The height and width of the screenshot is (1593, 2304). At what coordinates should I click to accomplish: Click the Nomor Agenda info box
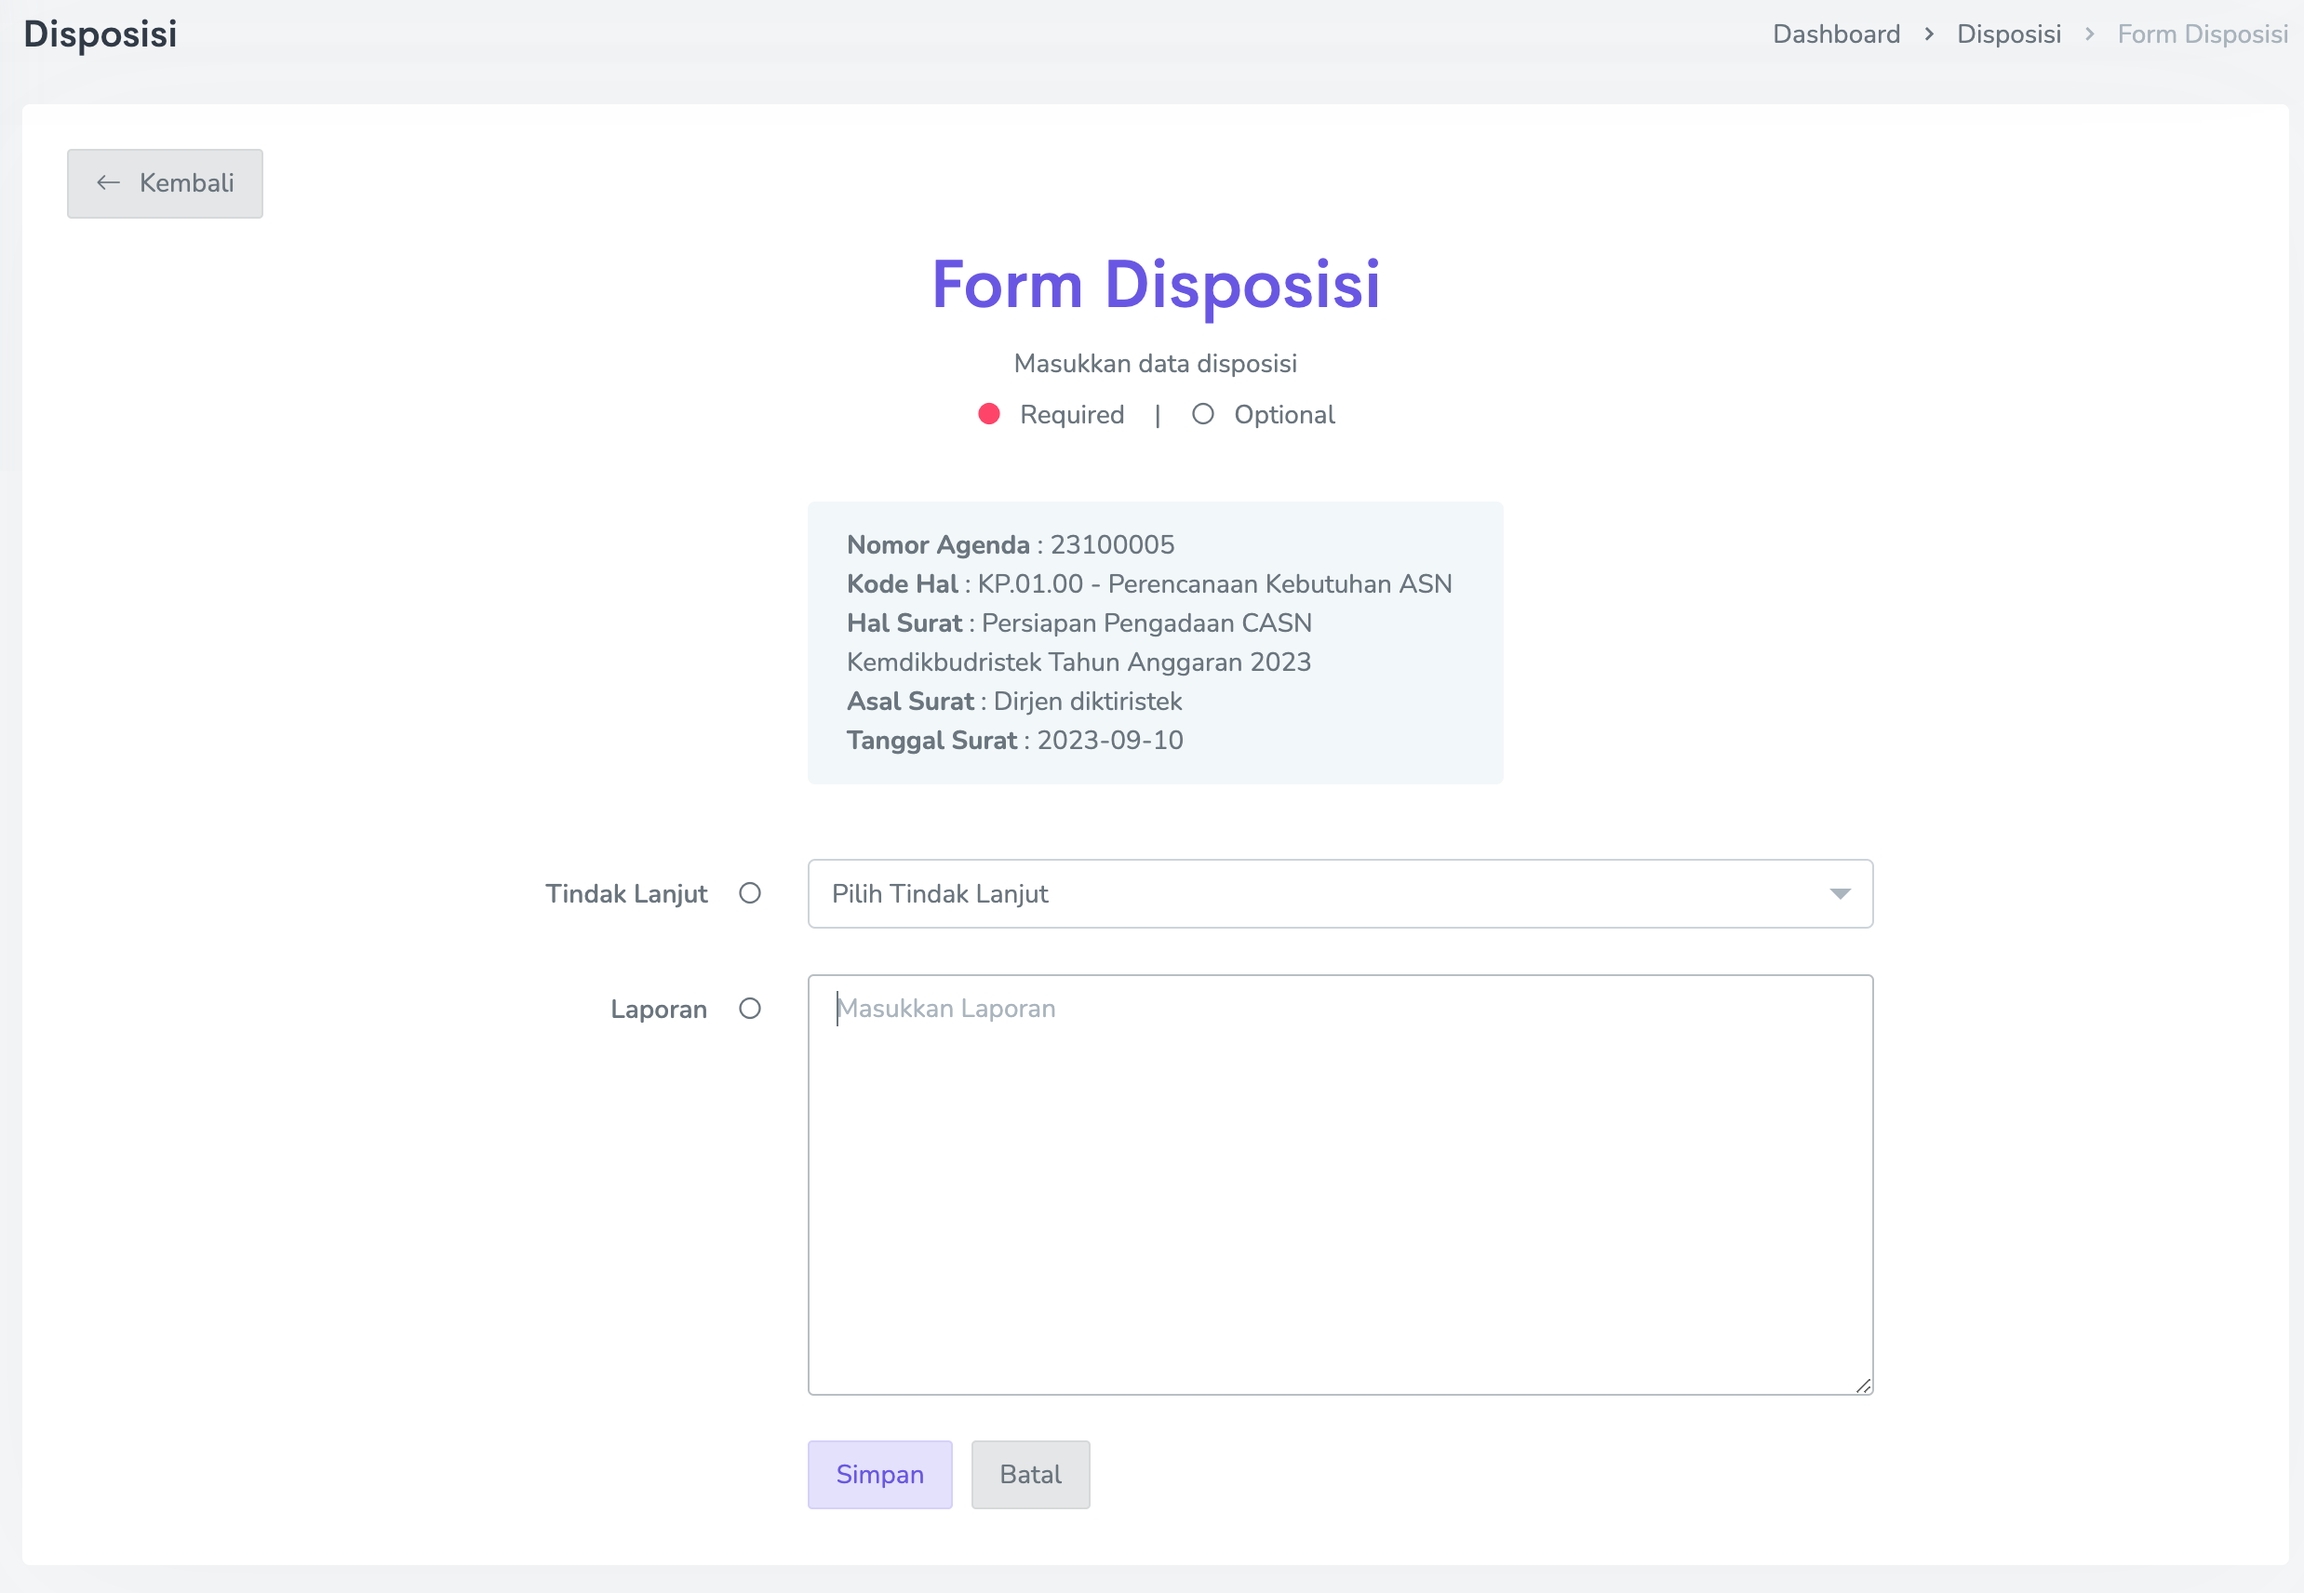click(1155, 642)
